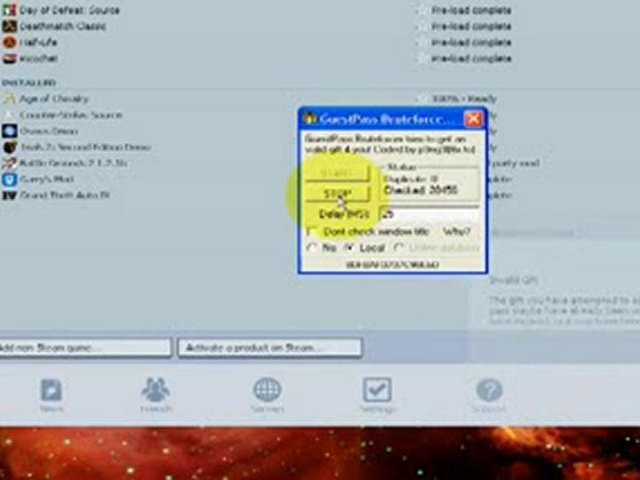This screenshot has height=480, width=640.
Task: Click the Day of Defeat: Source icon
Action: pyautogui.click(x=9, y=11)
